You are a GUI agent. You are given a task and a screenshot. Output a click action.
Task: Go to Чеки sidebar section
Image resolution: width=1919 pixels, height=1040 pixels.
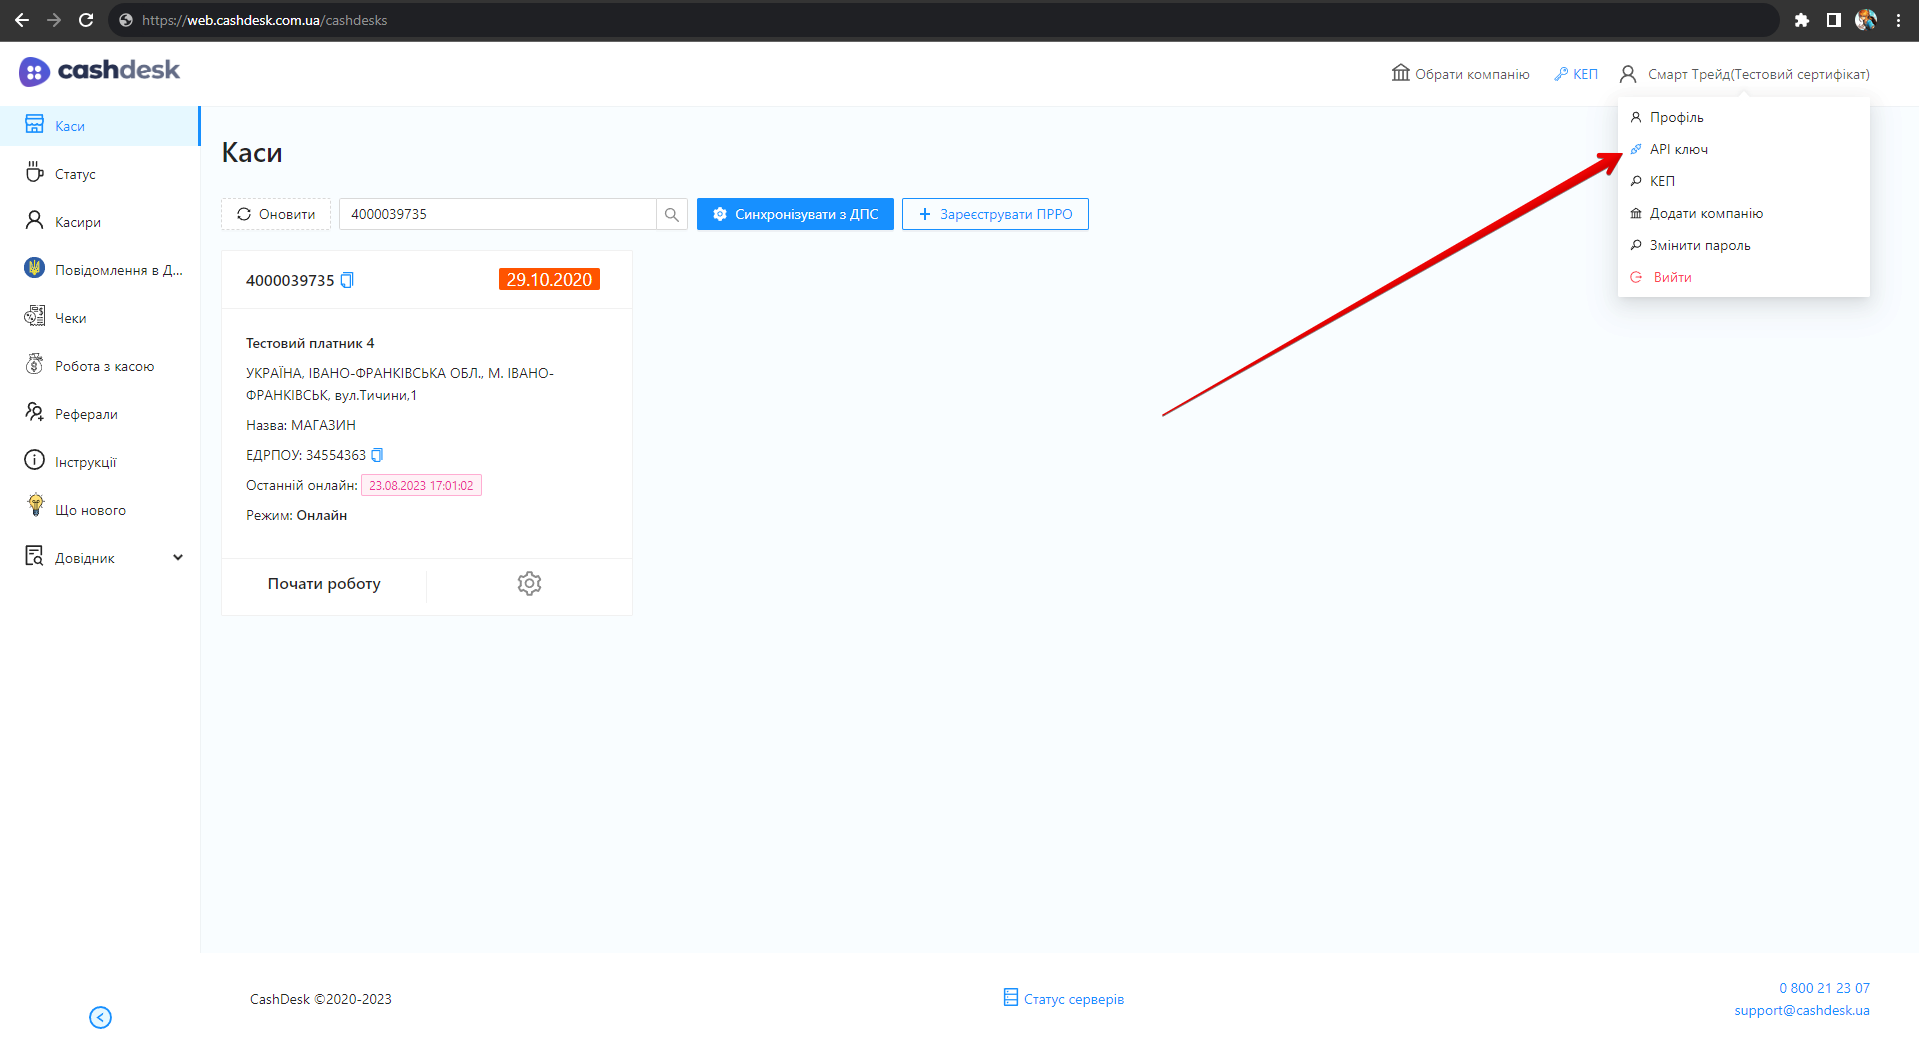tap(70, 318)
